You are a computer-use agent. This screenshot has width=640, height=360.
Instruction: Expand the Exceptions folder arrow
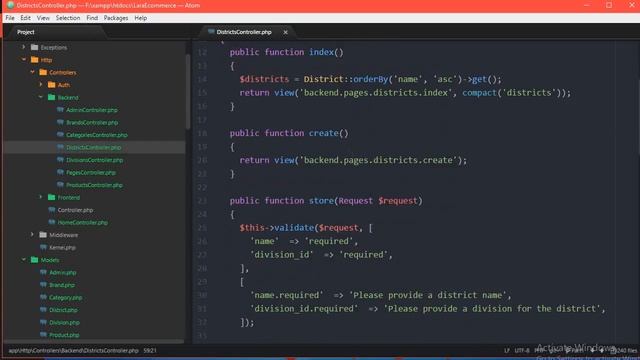point(24,47)
